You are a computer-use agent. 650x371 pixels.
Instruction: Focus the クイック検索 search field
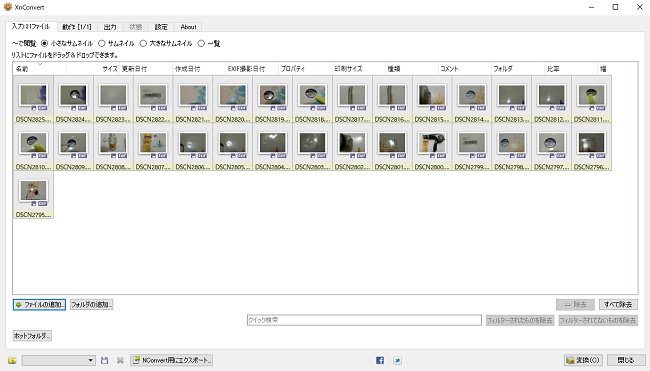click(364, 320)
